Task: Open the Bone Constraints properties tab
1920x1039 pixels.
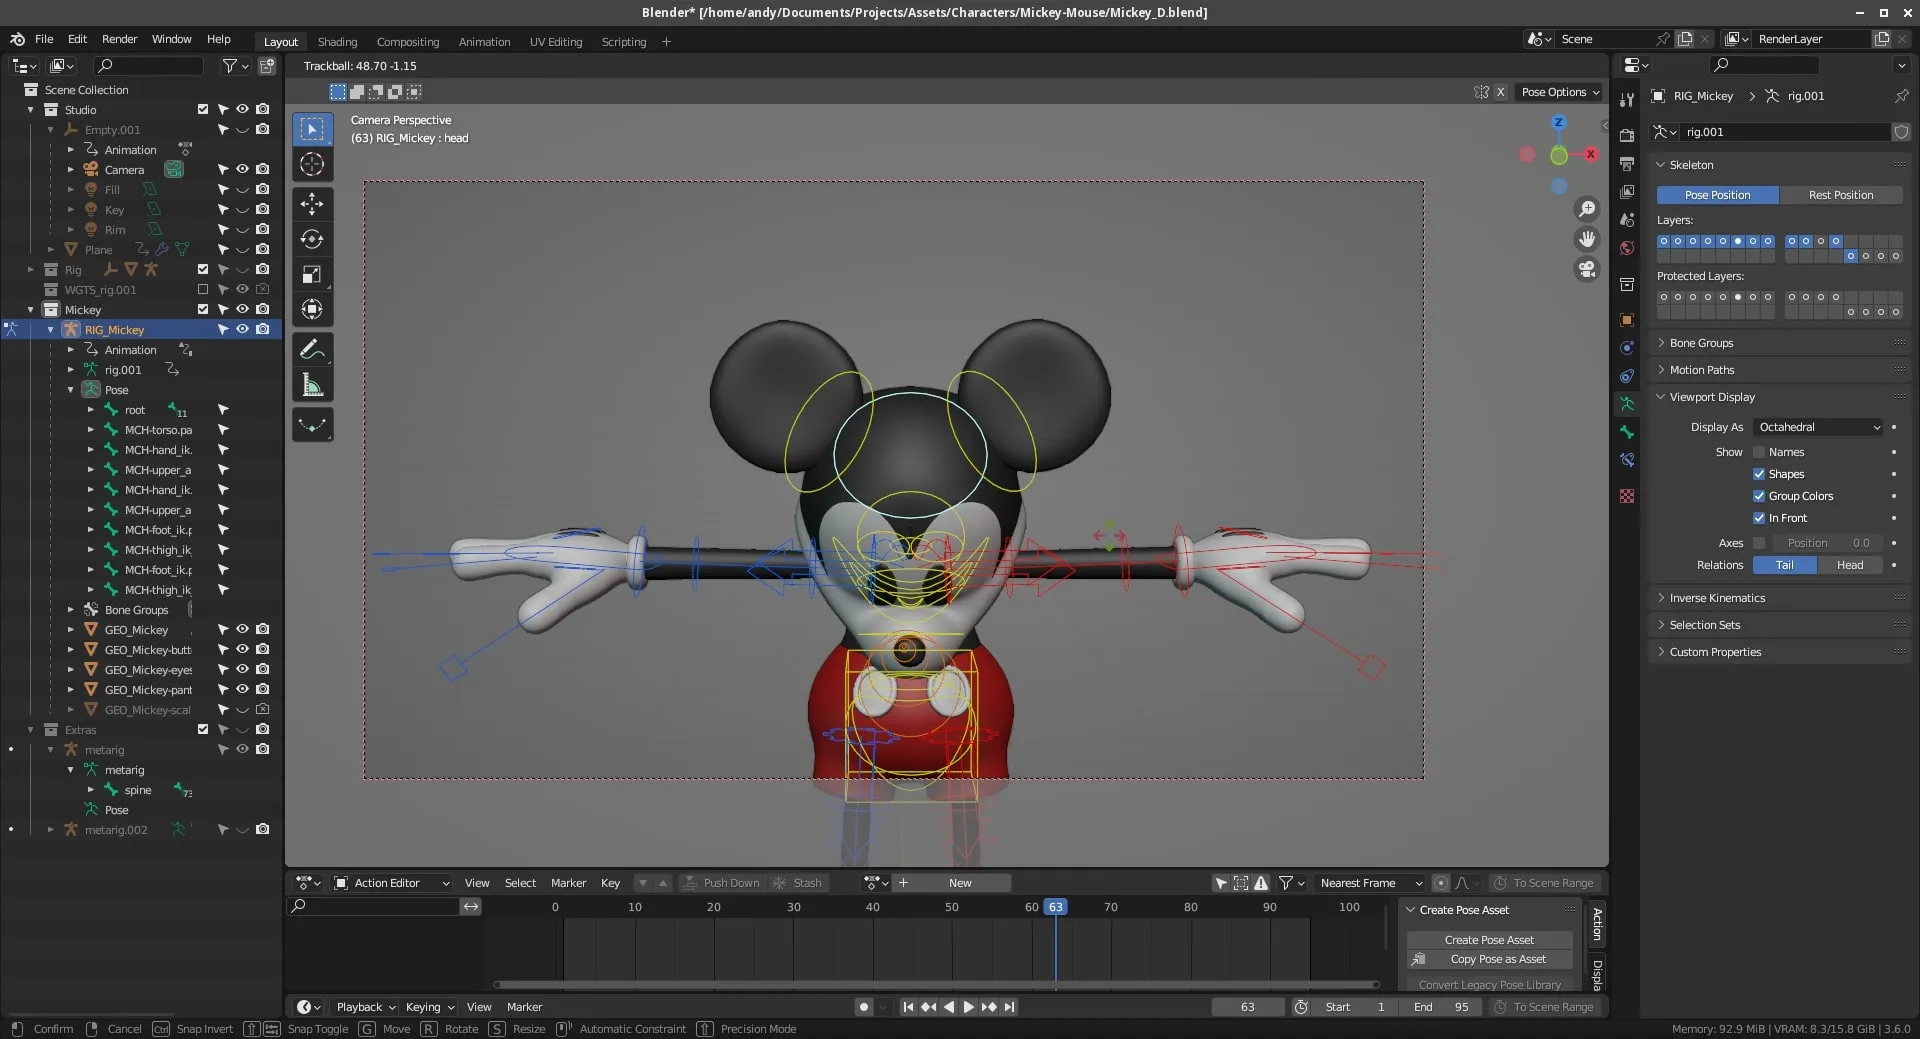Action: tap(1627, 460)
